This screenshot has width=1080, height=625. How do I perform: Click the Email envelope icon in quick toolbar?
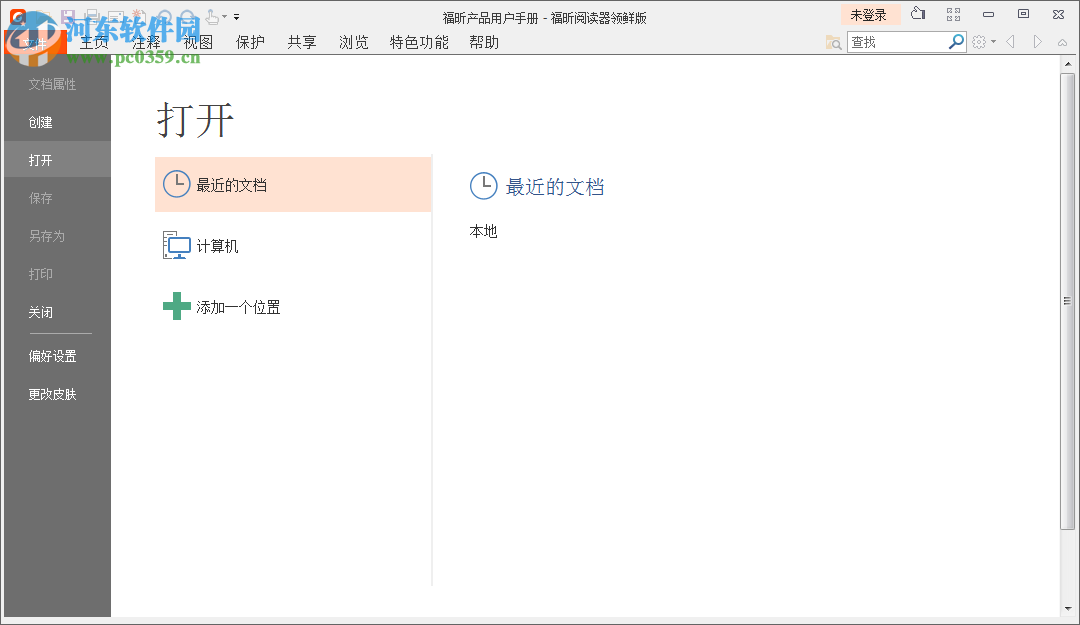pos(116,17)
